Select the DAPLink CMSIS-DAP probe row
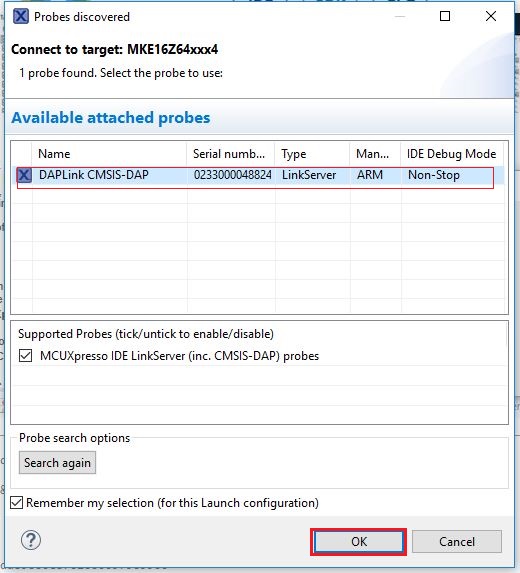Screen dimensions: 520x573 258,175
